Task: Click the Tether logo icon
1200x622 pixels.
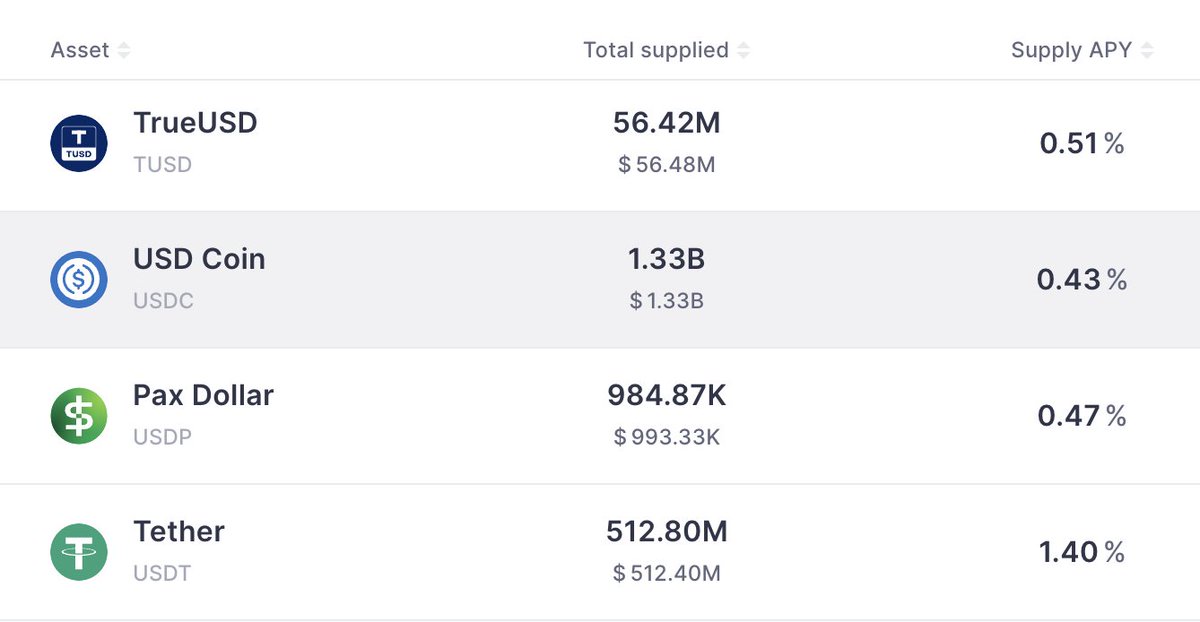Action: (x=79, y=552)
